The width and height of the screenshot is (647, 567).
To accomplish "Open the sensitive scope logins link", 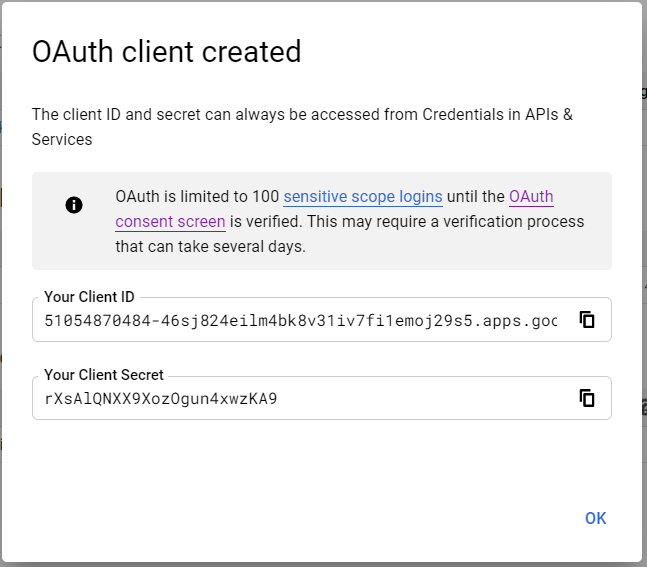I will coord(363,197).
